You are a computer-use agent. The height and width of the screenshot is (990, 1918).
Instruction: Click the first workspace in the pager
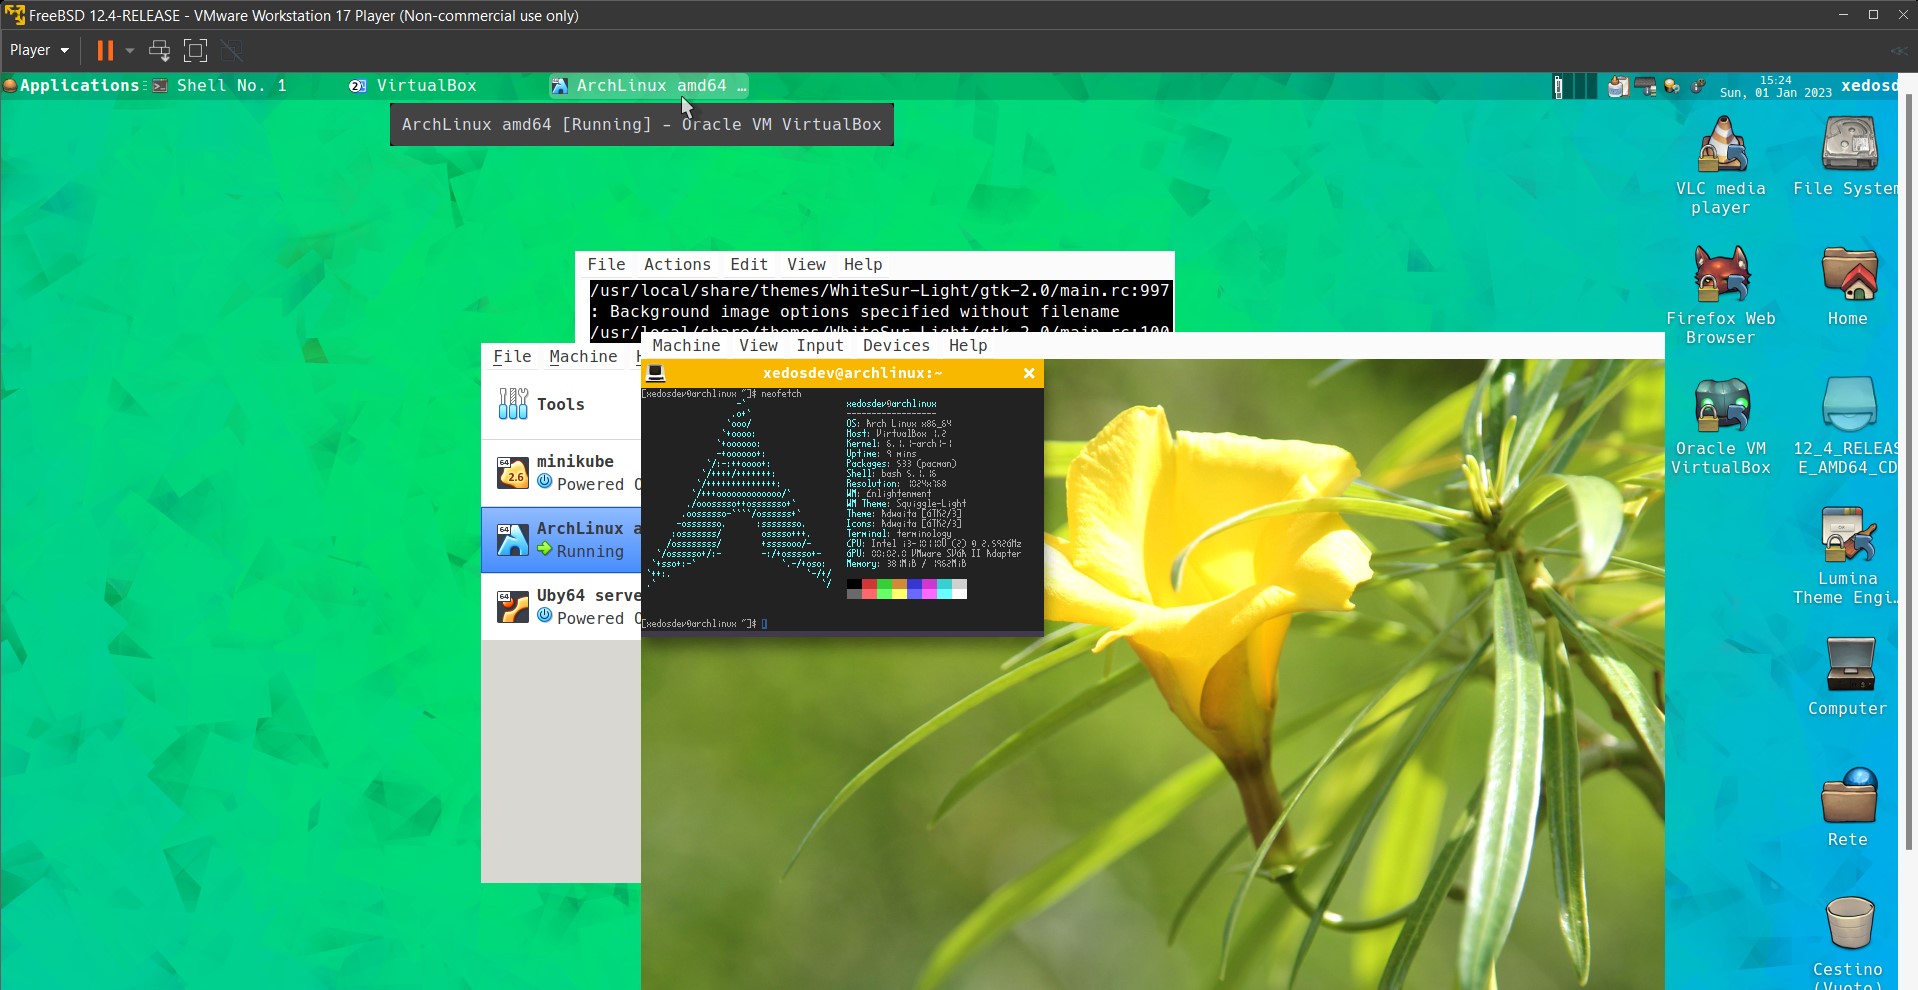[x=1558, y=87]
